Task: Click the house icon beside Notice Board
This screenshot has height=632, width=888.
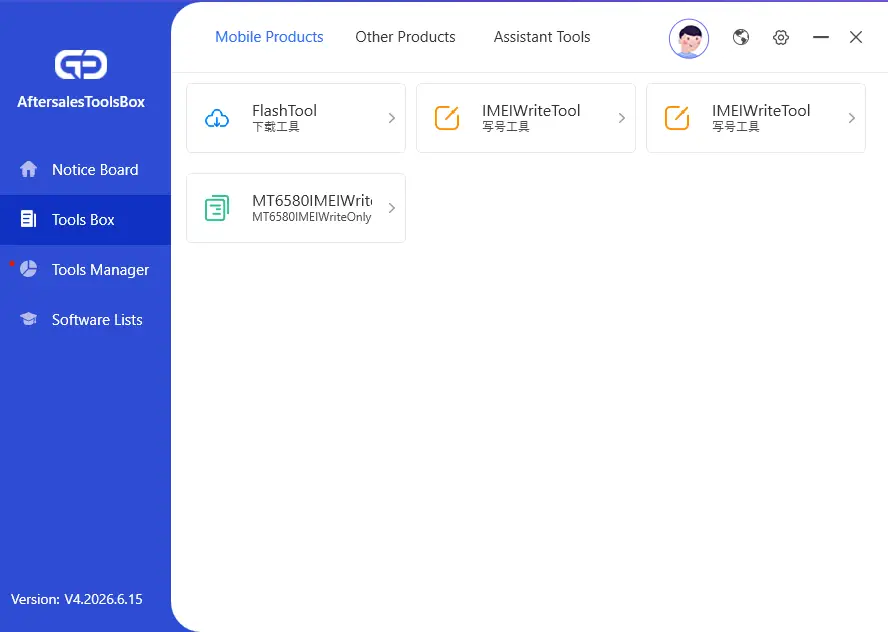Action: (x=28, y=169)
